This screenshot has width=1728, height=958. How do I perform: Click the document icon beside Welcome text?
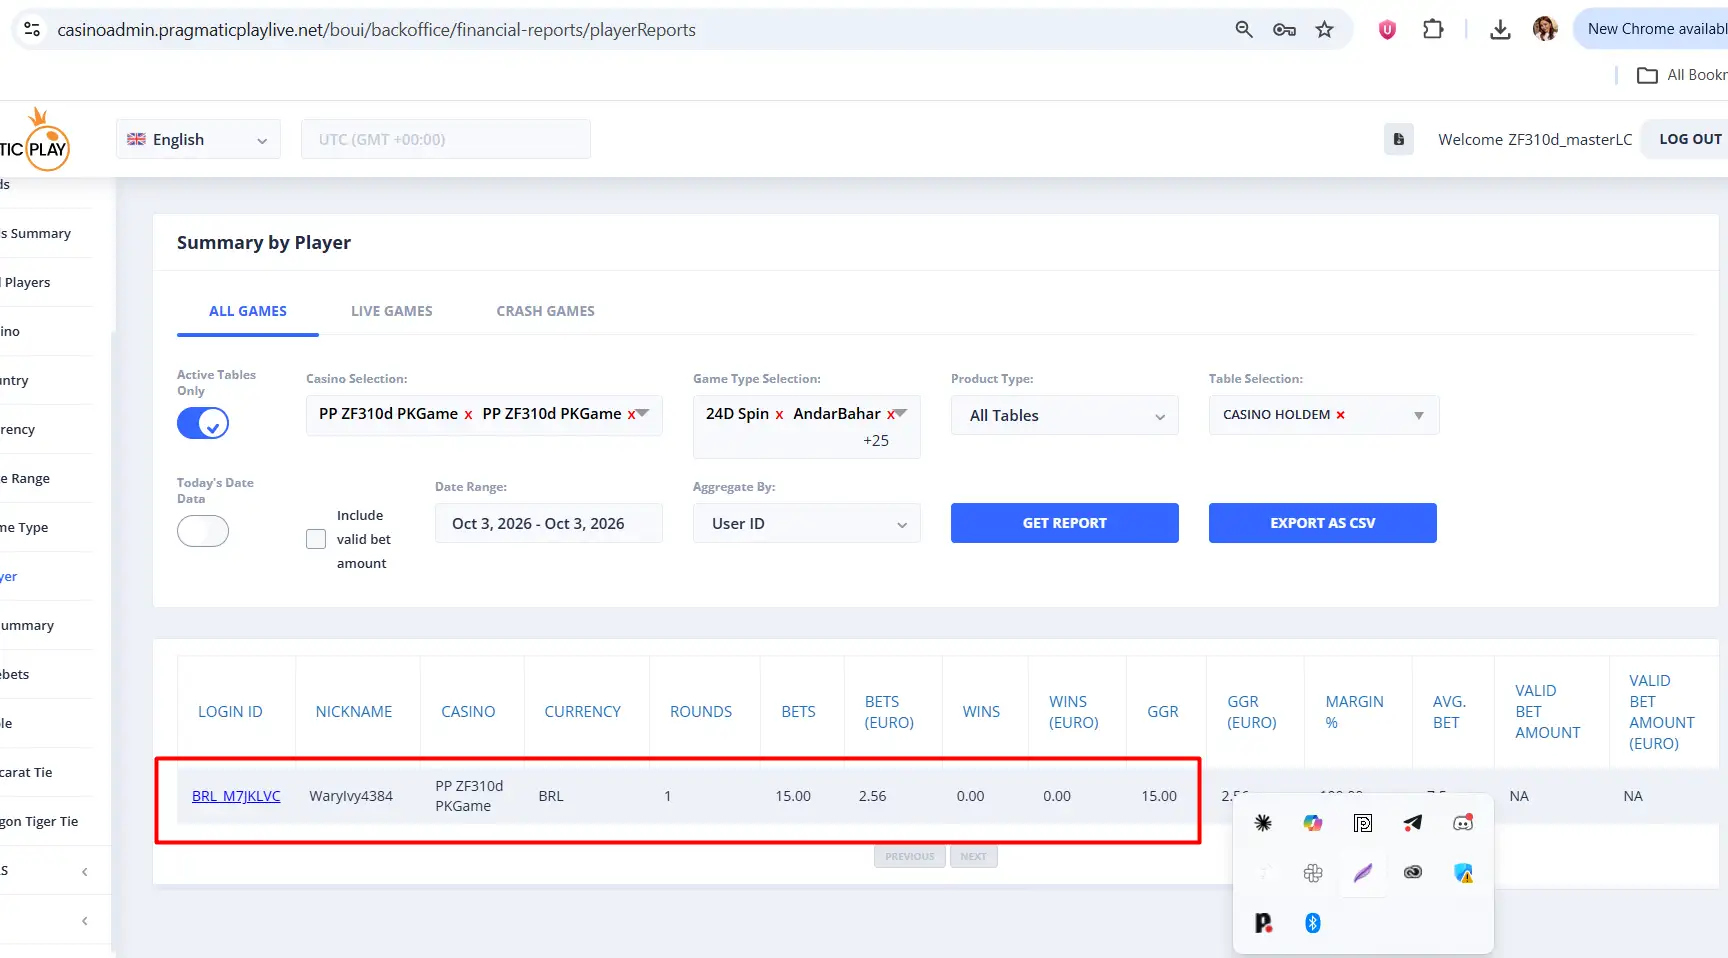coord(1399,139)
